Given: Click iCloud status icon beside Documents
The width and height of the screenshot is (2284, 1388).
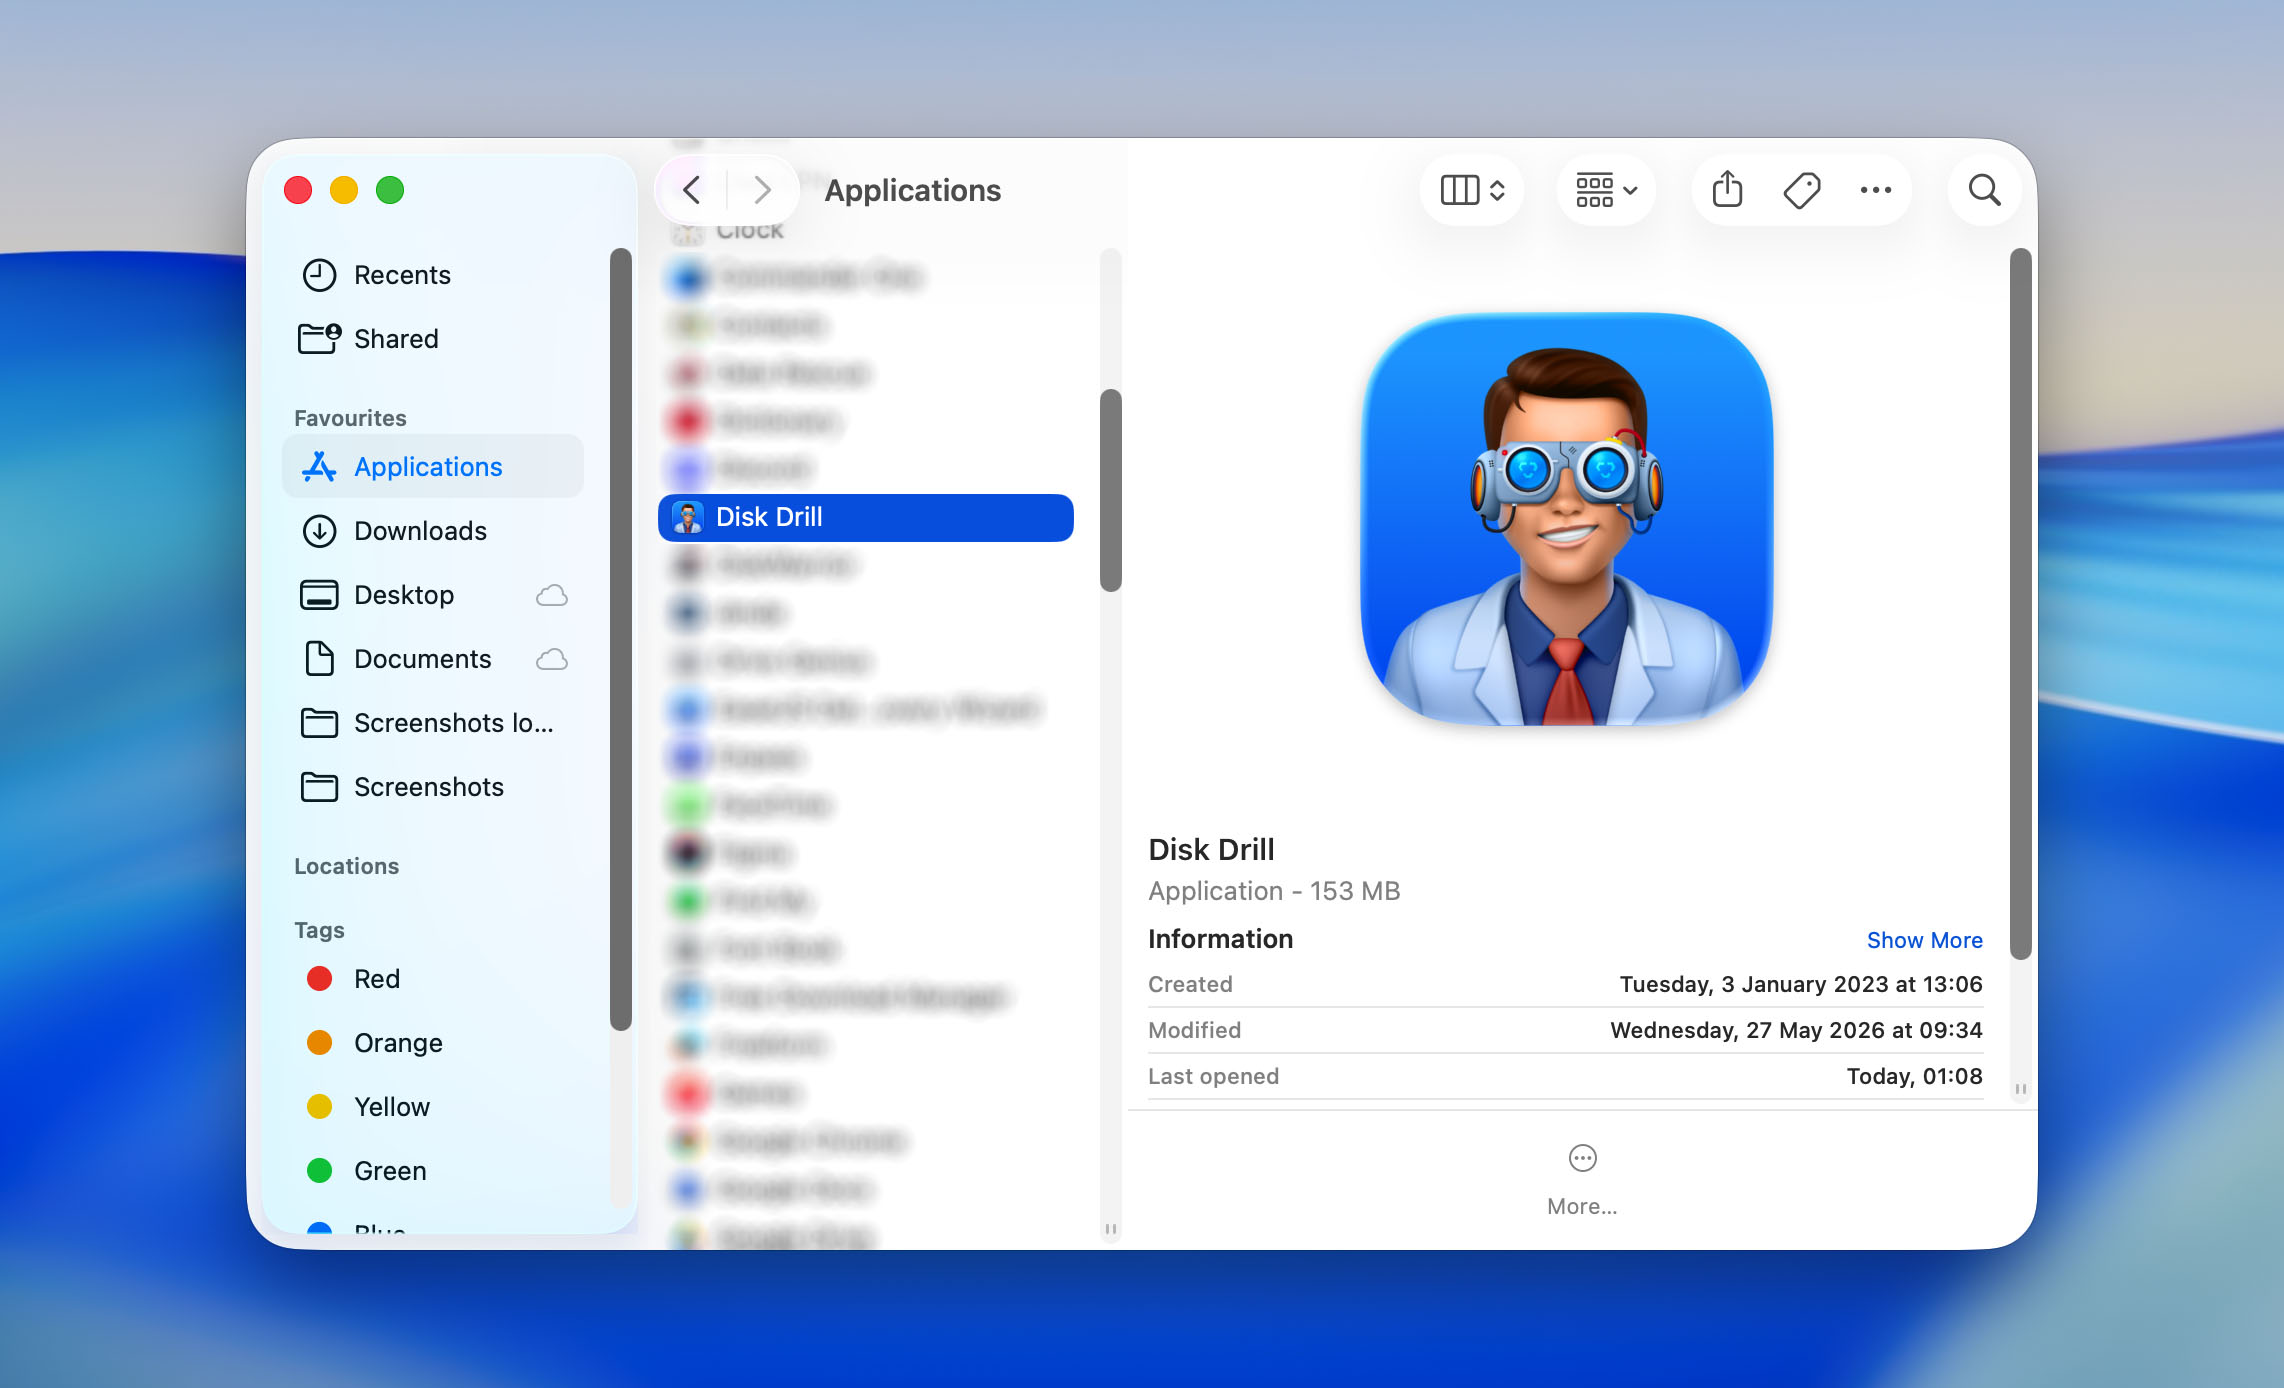Looking at the screenshot, I should [x=551, y=660].
